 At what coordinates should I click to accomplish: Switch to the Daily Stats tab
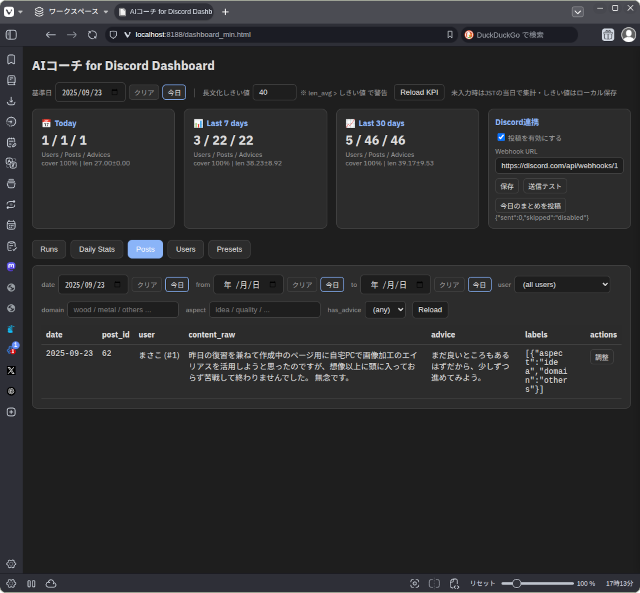97,249
